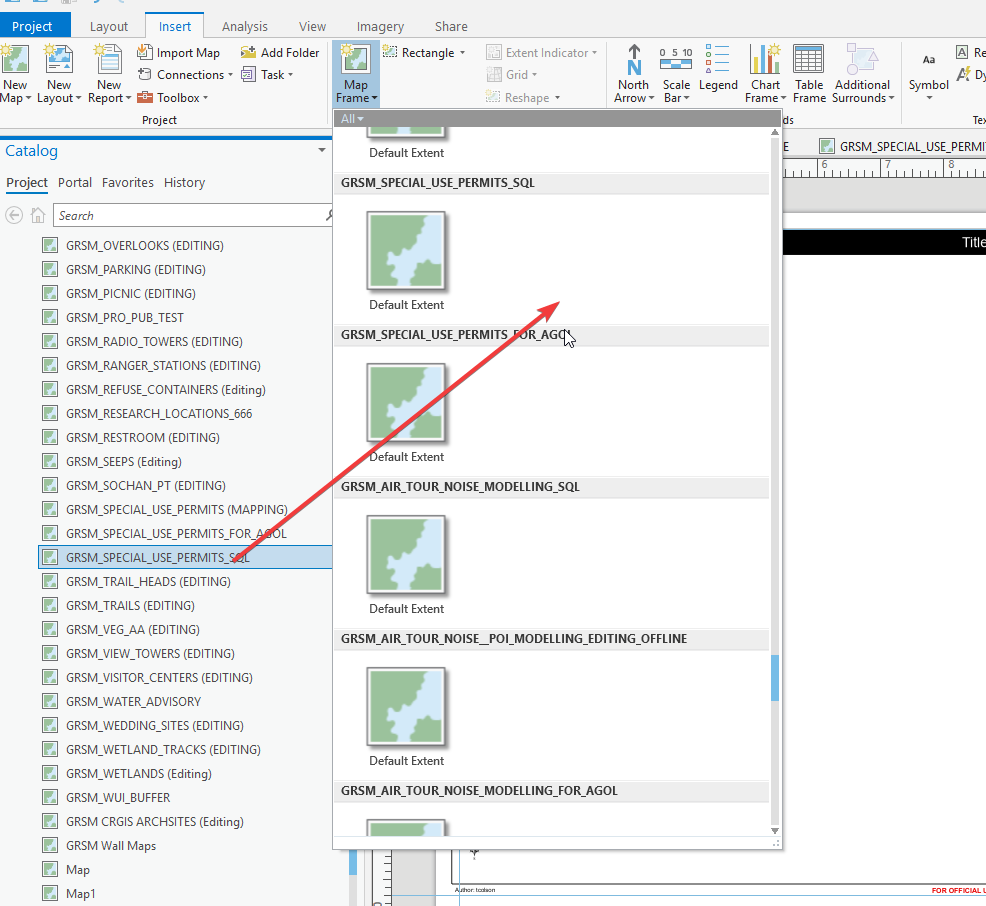
Task: Select GRSM Wall Maps item
Action: click(111, 846)
